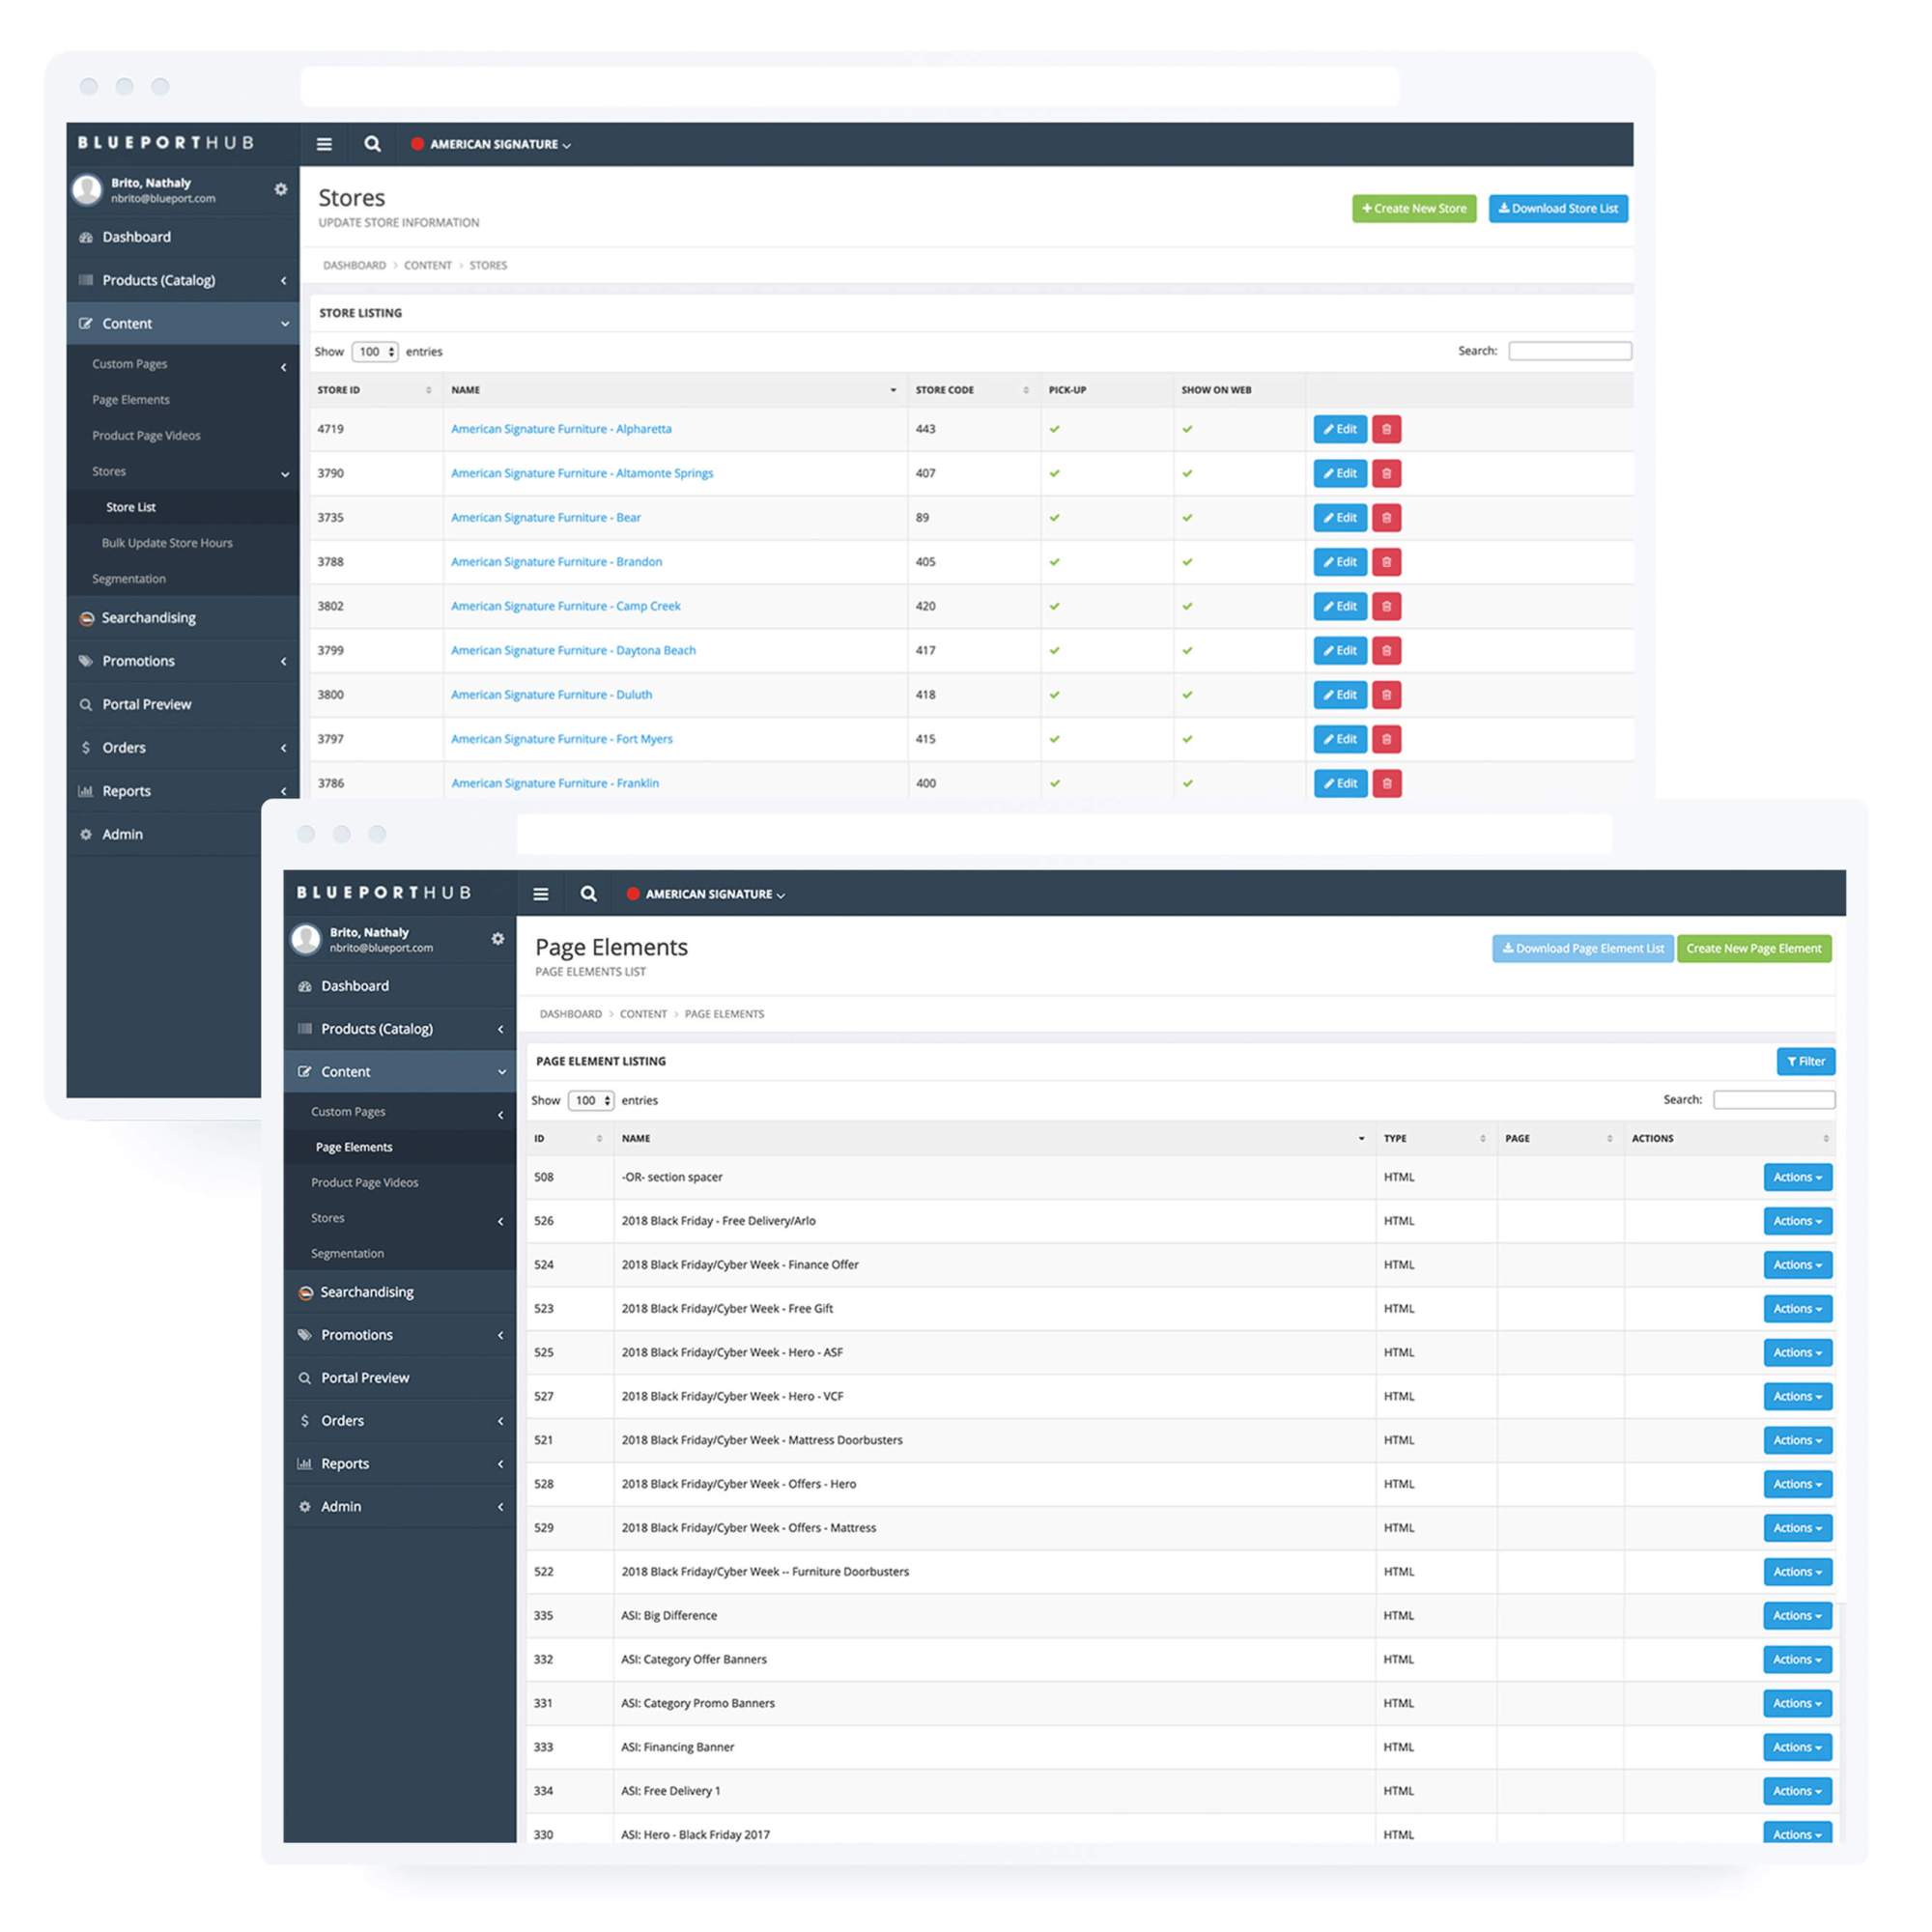This screenshot has width=1932, height=1932.
Task: Open search icon in Stores window header
Action: (372, 144)
